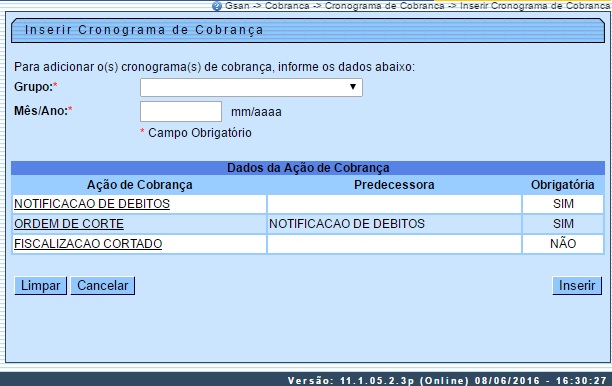
Task: Click the Ação de Cobrança column header
Action: 139,185
